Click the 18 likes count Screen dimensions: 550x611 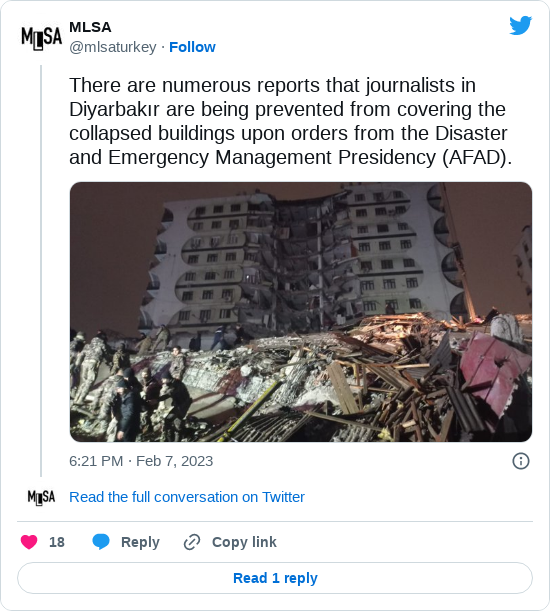tap(57, 542)
